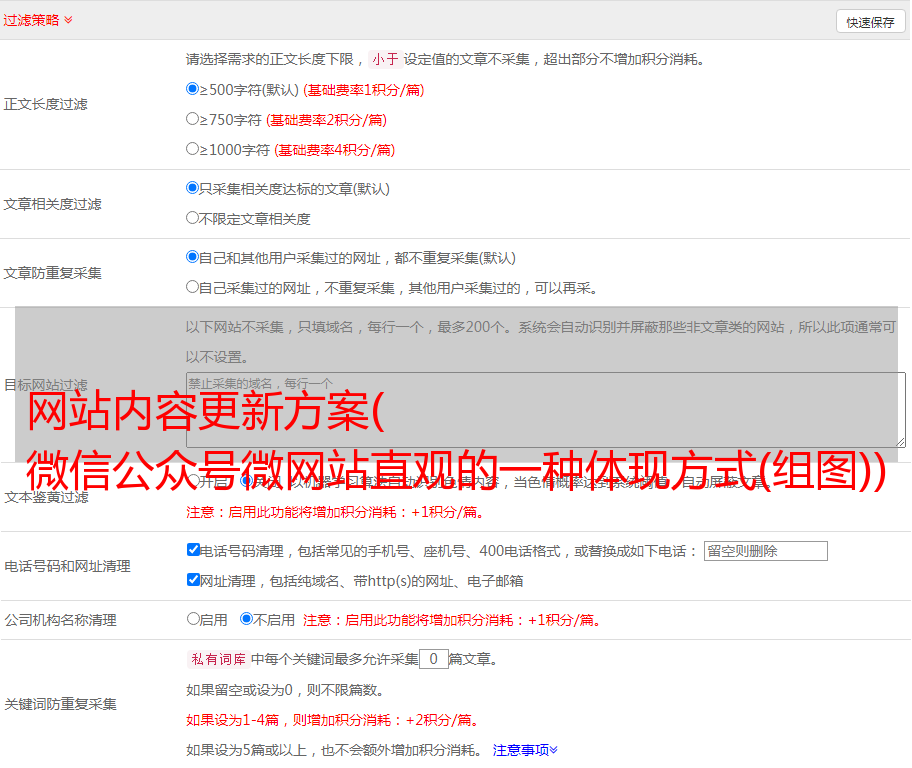Focus the 留空则删除 replacement phone field
The image size is (912, 768).
(765, 551)
